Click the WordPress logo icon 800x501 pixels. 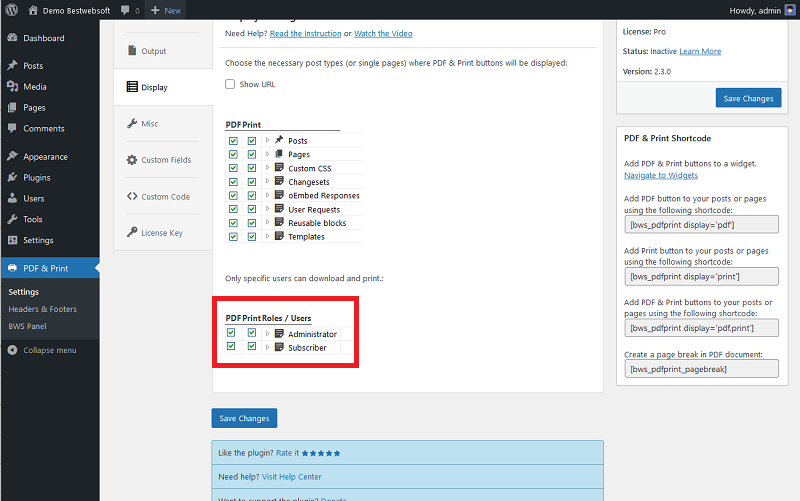(12, 10)
